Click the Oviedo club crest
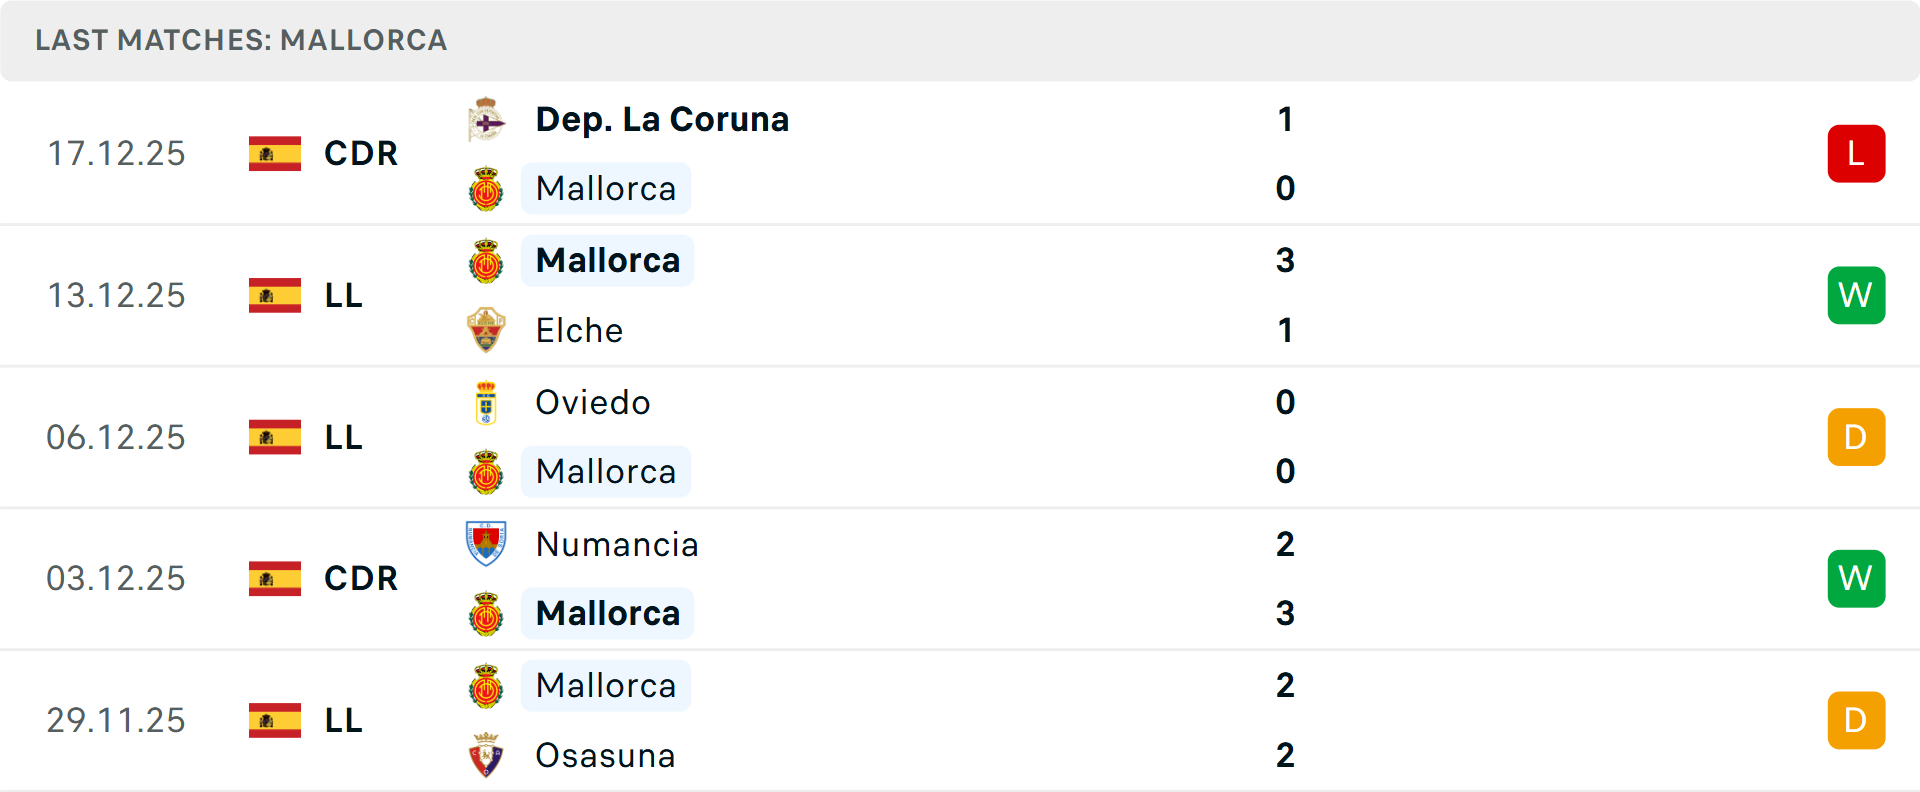The width and height of the screenshot is (1920, 792). click(486, 403)
